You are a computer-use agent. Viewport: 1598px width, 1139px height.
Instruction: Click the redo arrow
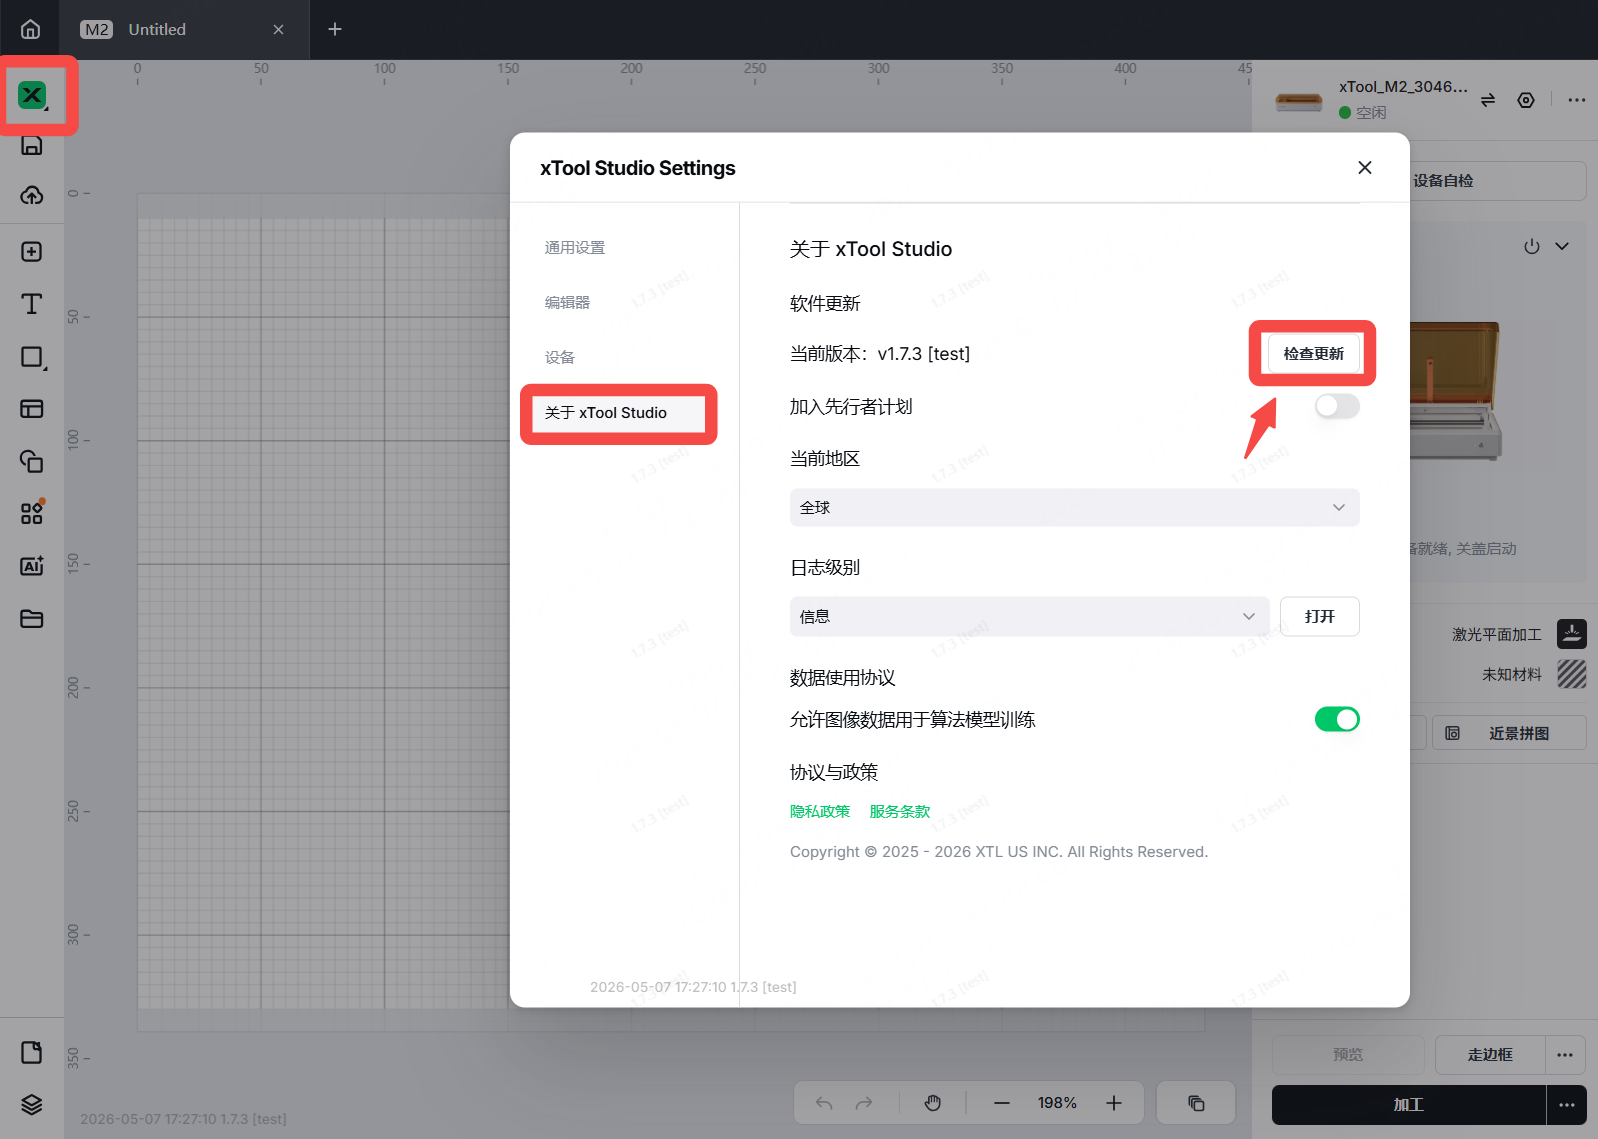click(864, 1103)
